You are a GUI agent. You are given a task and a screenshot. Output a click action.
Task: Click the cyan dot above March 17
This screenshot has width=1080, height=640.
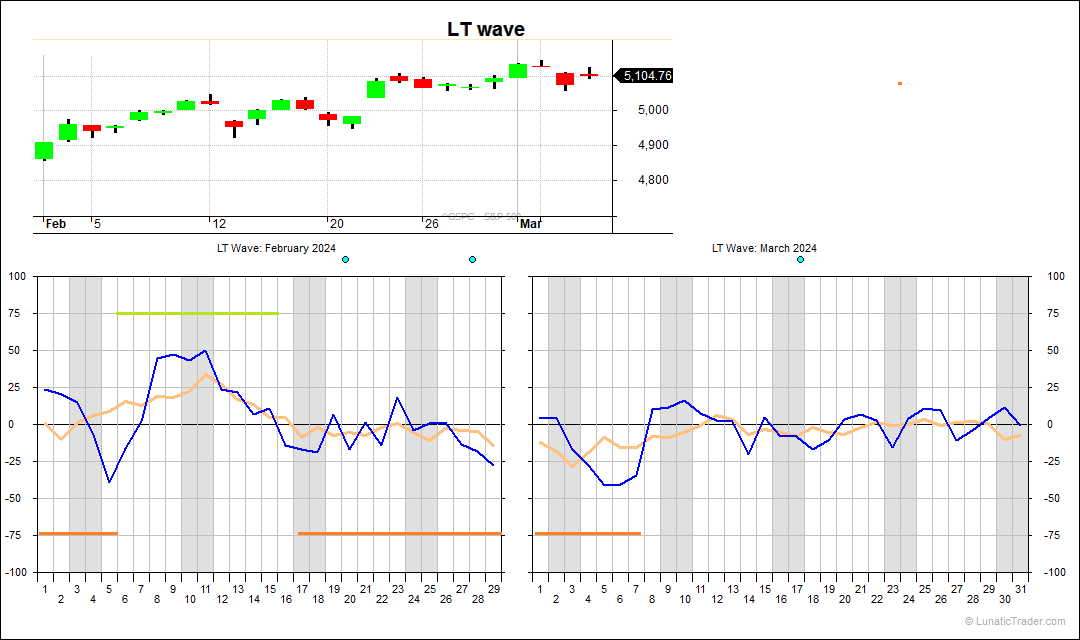(x=800, y=260)
